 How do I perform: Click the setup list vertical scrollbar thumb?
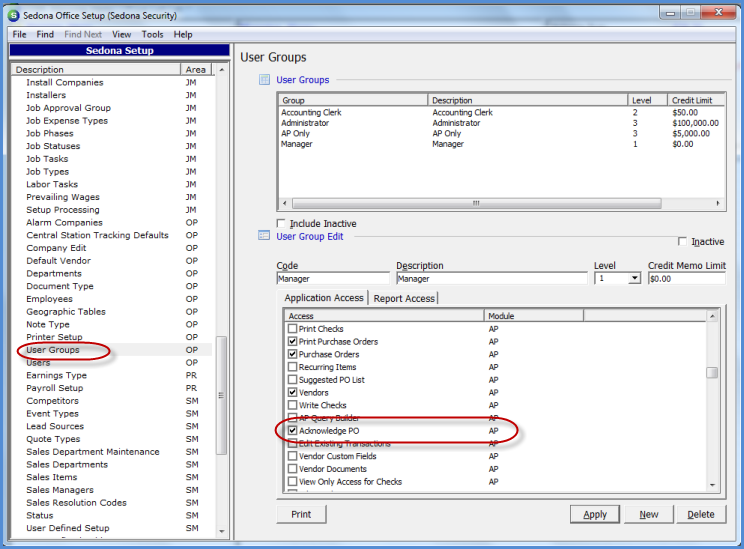pyautogui.click(x=221, y=395)
